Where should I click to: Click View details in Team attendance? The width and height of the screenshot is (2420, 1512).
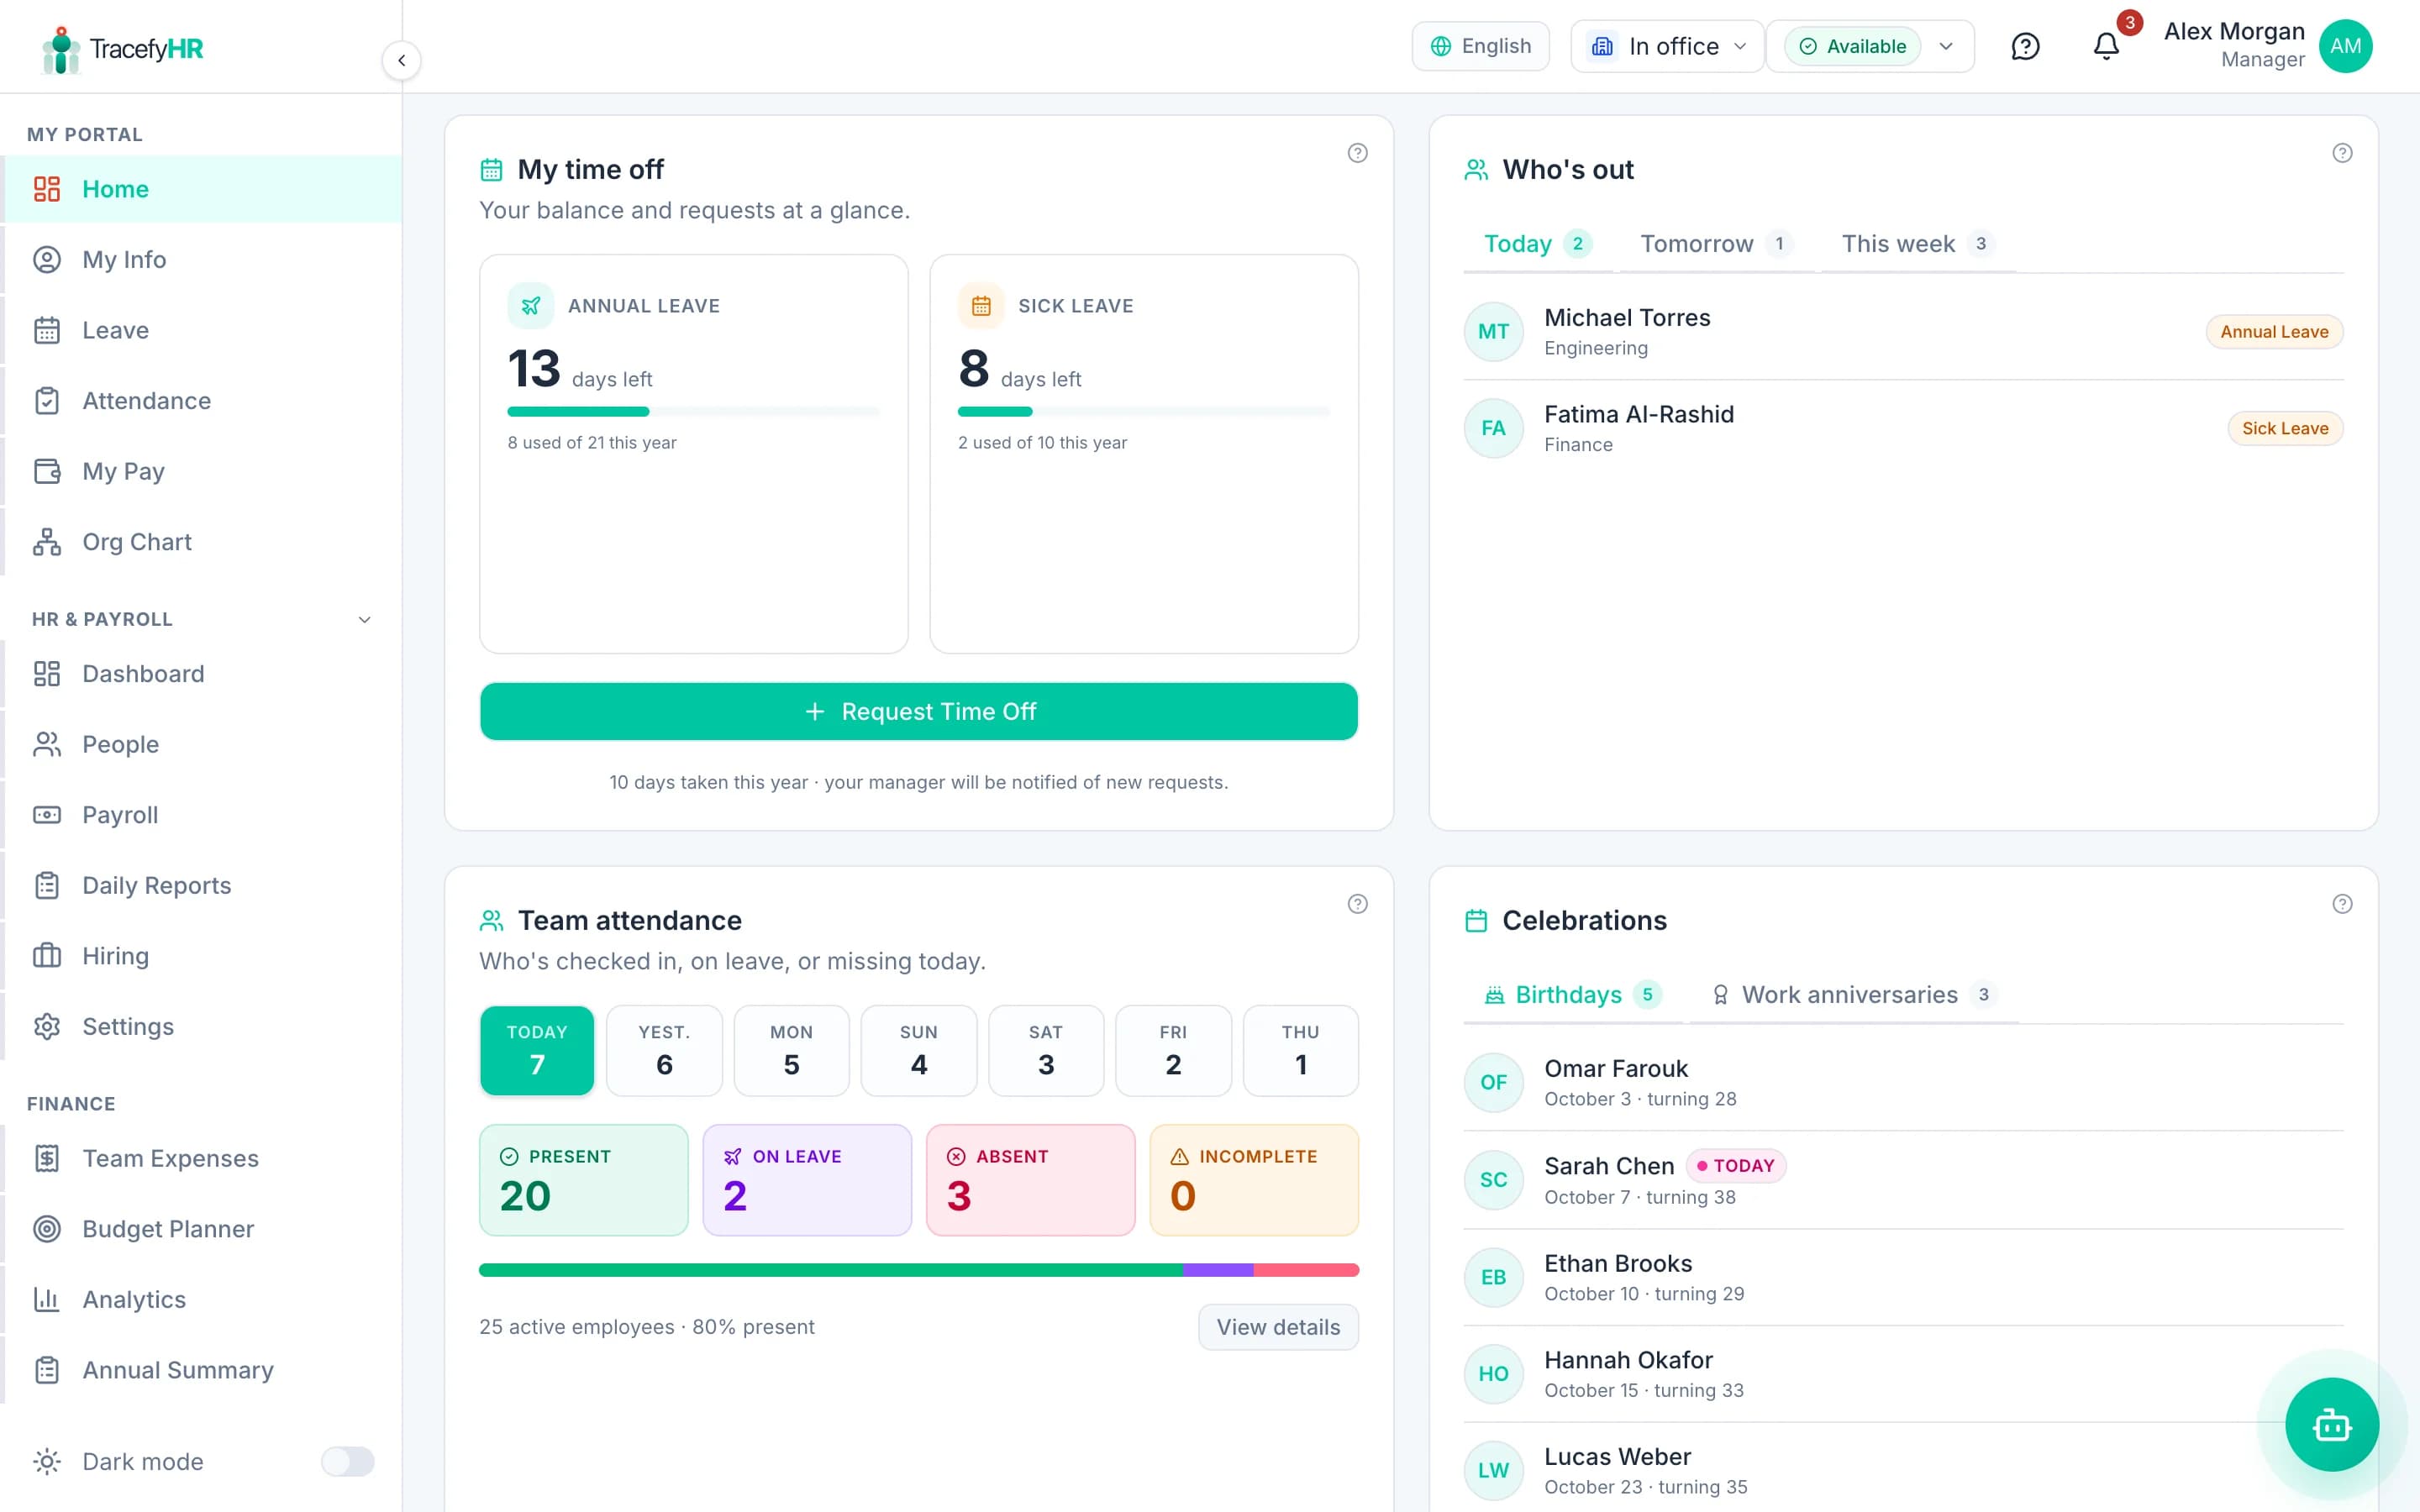(1278, 1327)
